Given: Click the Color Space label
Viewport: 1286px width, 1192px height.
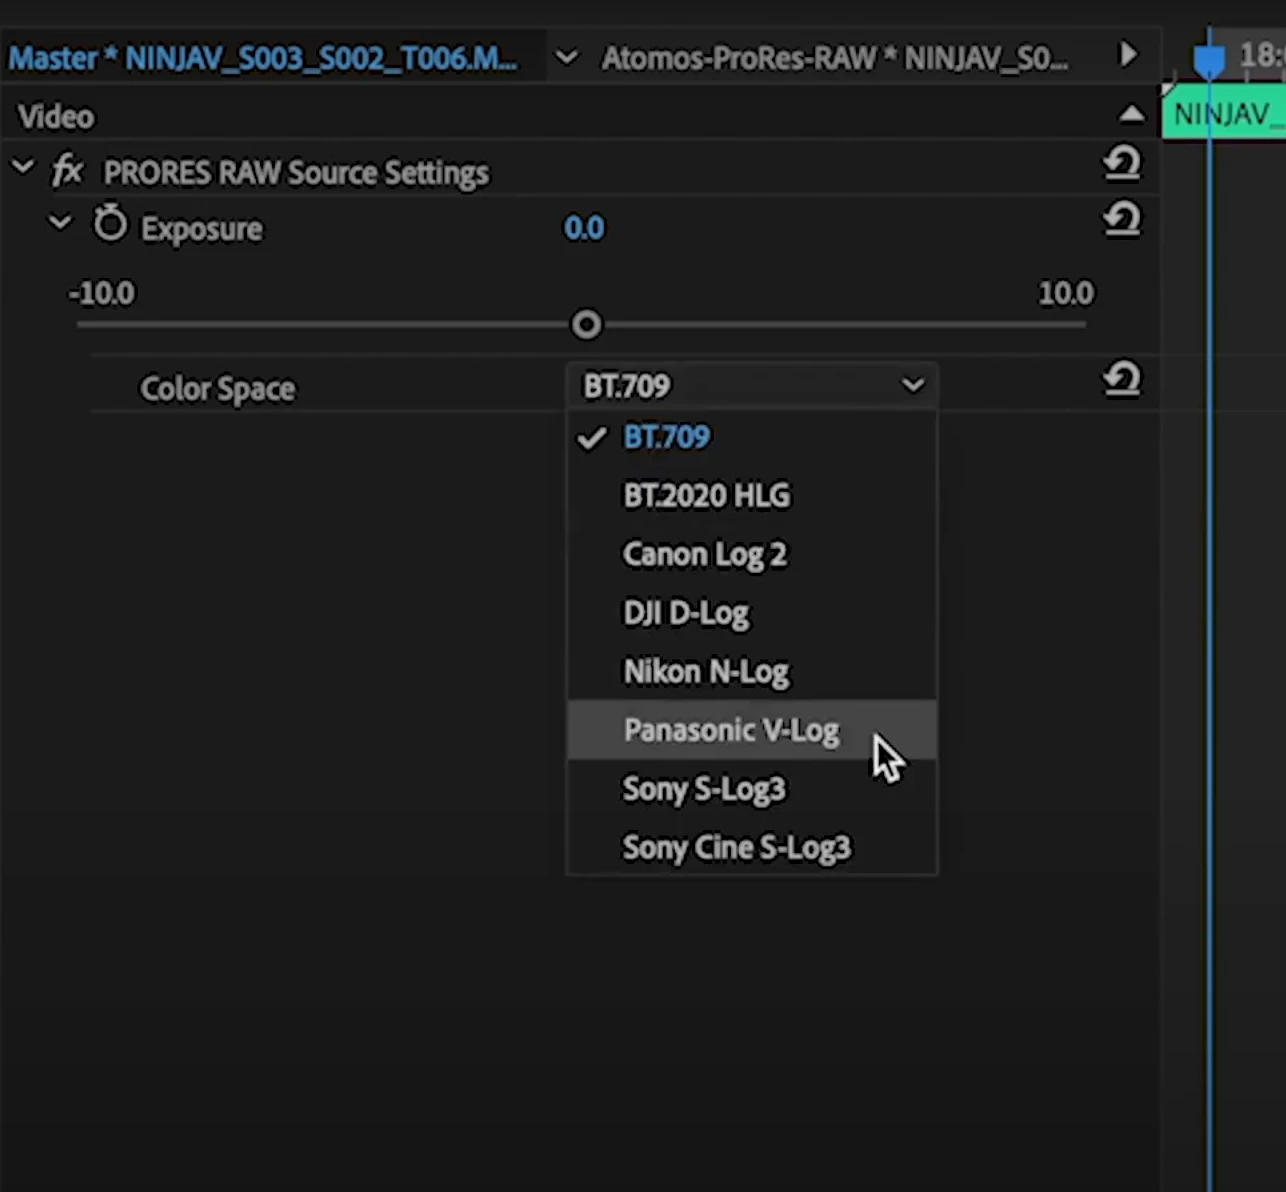Looking at the screenshot, I should click(x=217, y=388).
